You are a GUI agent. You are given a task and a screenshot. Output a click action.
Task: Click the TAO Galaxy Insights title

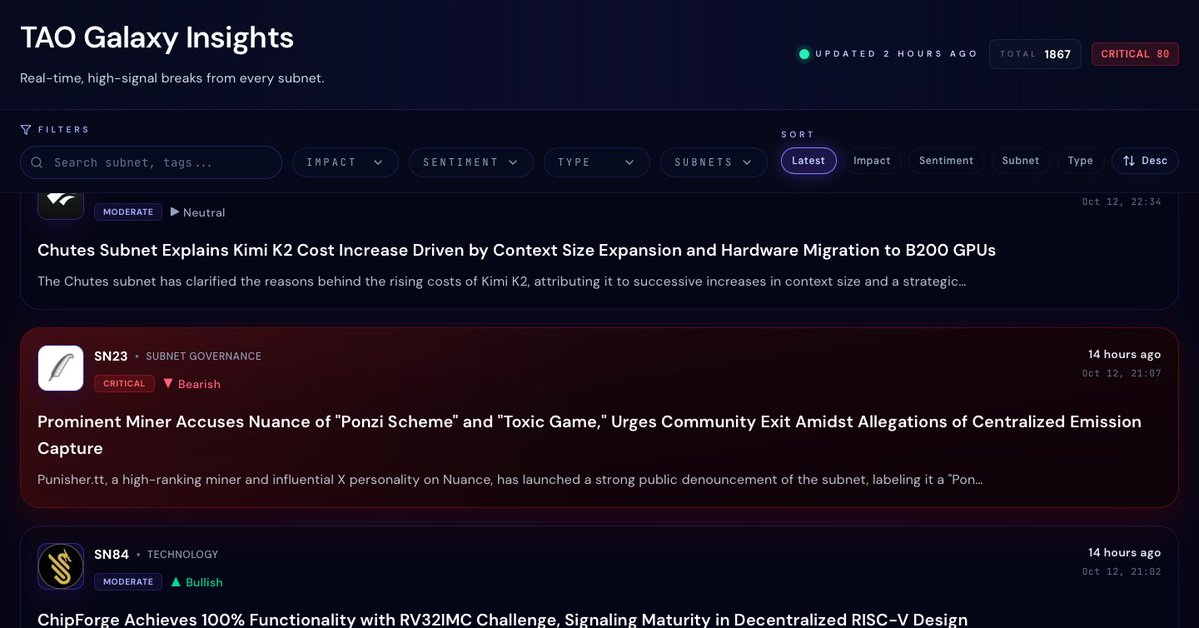click(157, 37)
